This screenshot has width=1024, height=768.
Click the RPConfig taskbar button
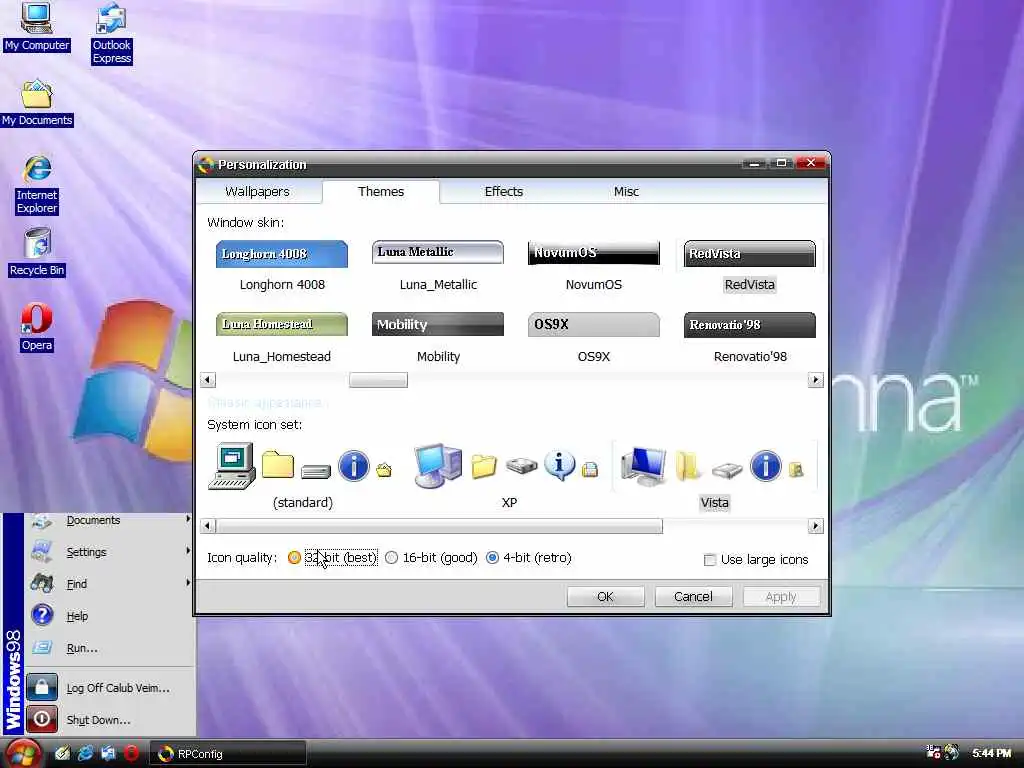[x=227, y=754]
